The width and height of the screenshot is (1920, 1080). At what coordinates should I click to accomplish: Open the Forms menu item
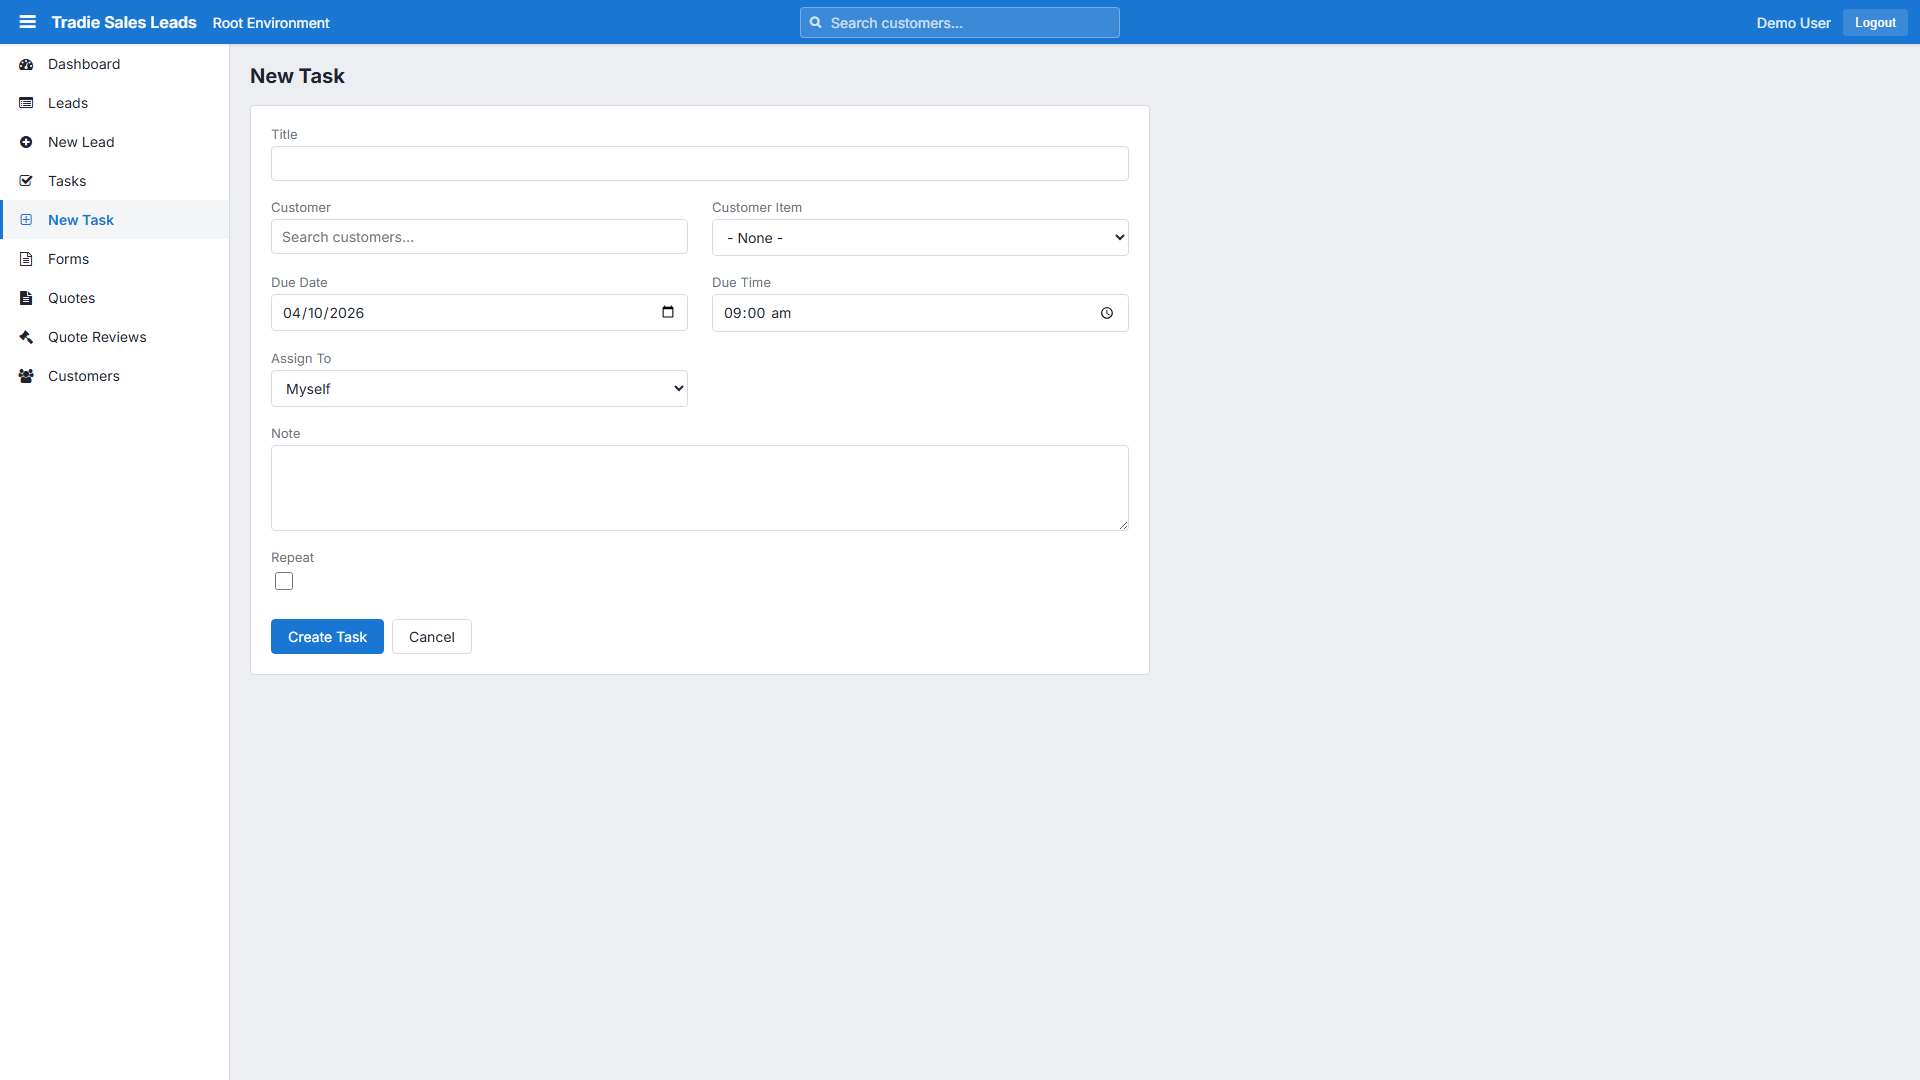(x=114, y=259)
